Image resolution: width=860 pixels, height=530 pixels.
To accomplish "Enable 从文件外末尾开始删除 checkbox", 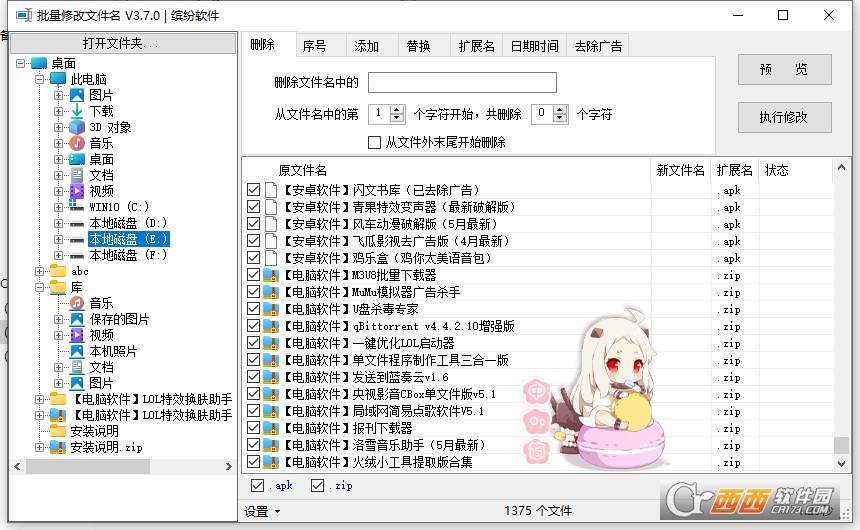I will point(374,143).
